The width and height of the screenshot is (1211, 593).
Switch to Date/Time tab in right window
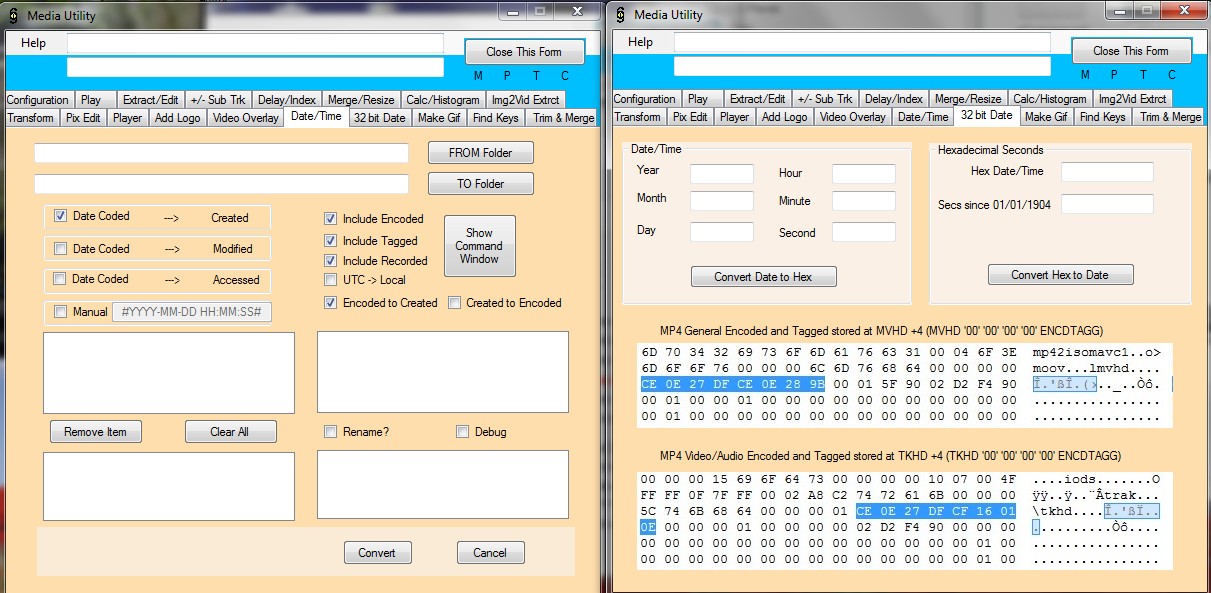922,117
